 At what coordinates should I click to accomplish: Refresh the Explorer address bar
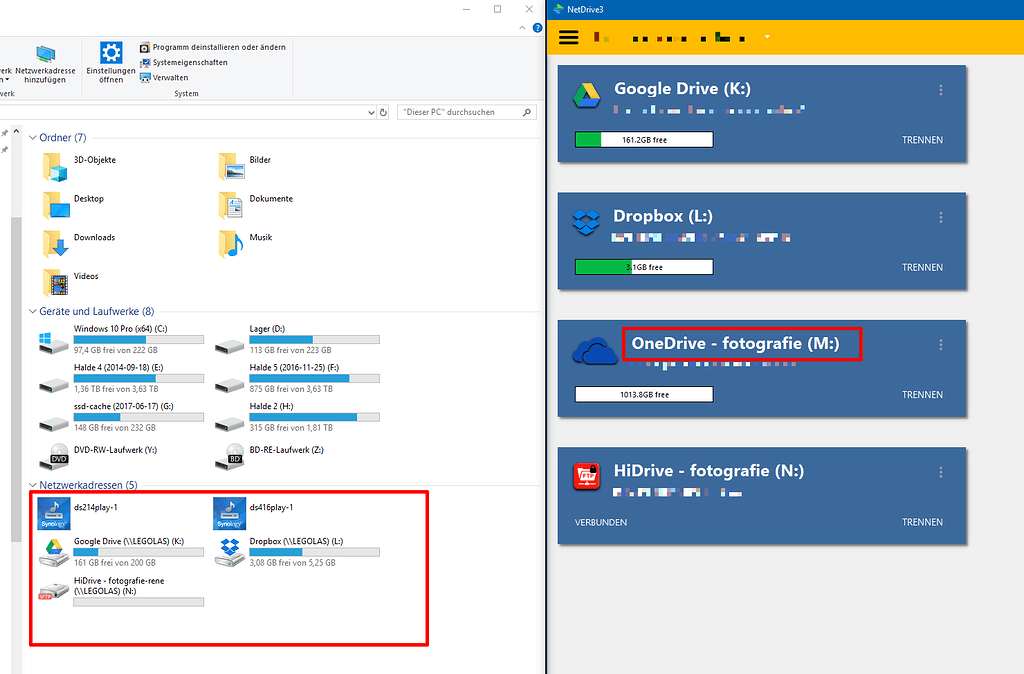pos(383,112)
